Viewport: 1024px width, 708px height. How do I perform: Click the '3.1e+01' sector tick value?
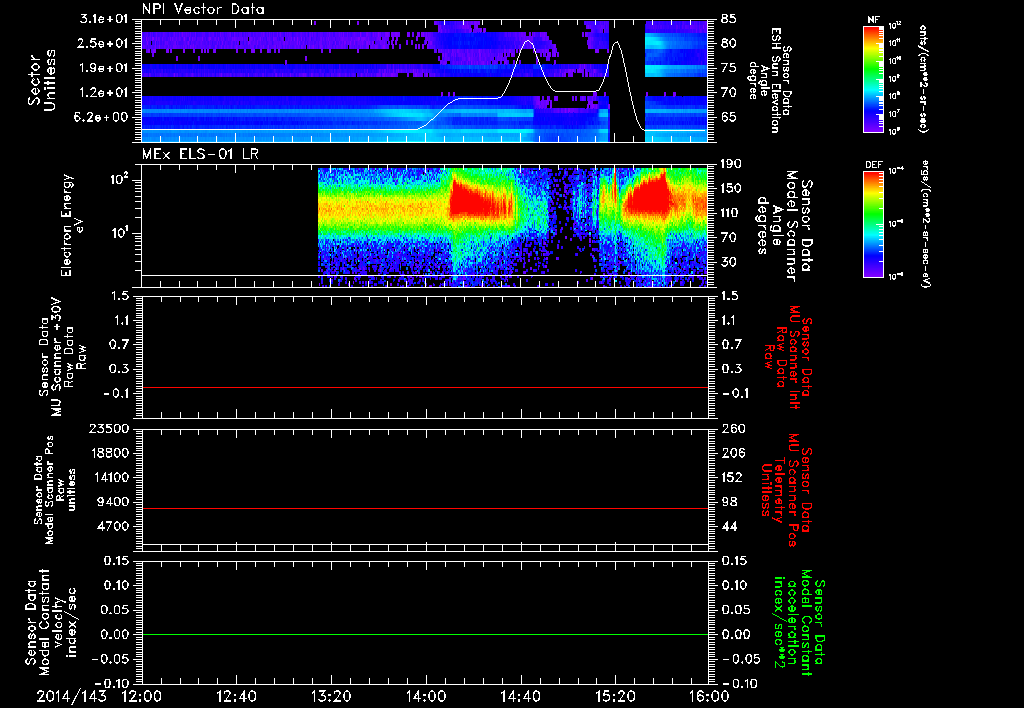pyautogui.click(x=104, y=19)
